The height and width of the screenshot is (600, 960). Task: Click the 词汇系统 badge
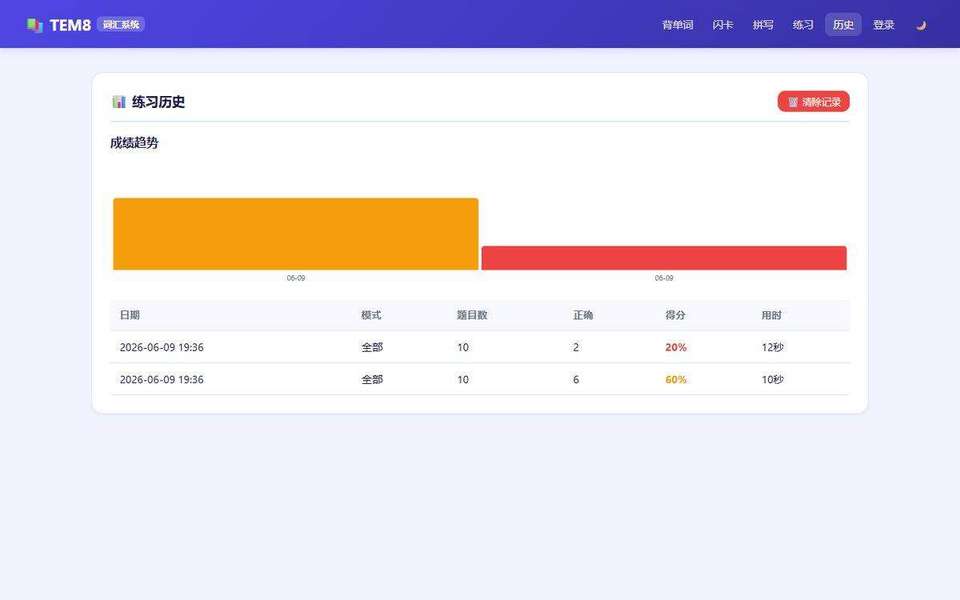(121, 24)
